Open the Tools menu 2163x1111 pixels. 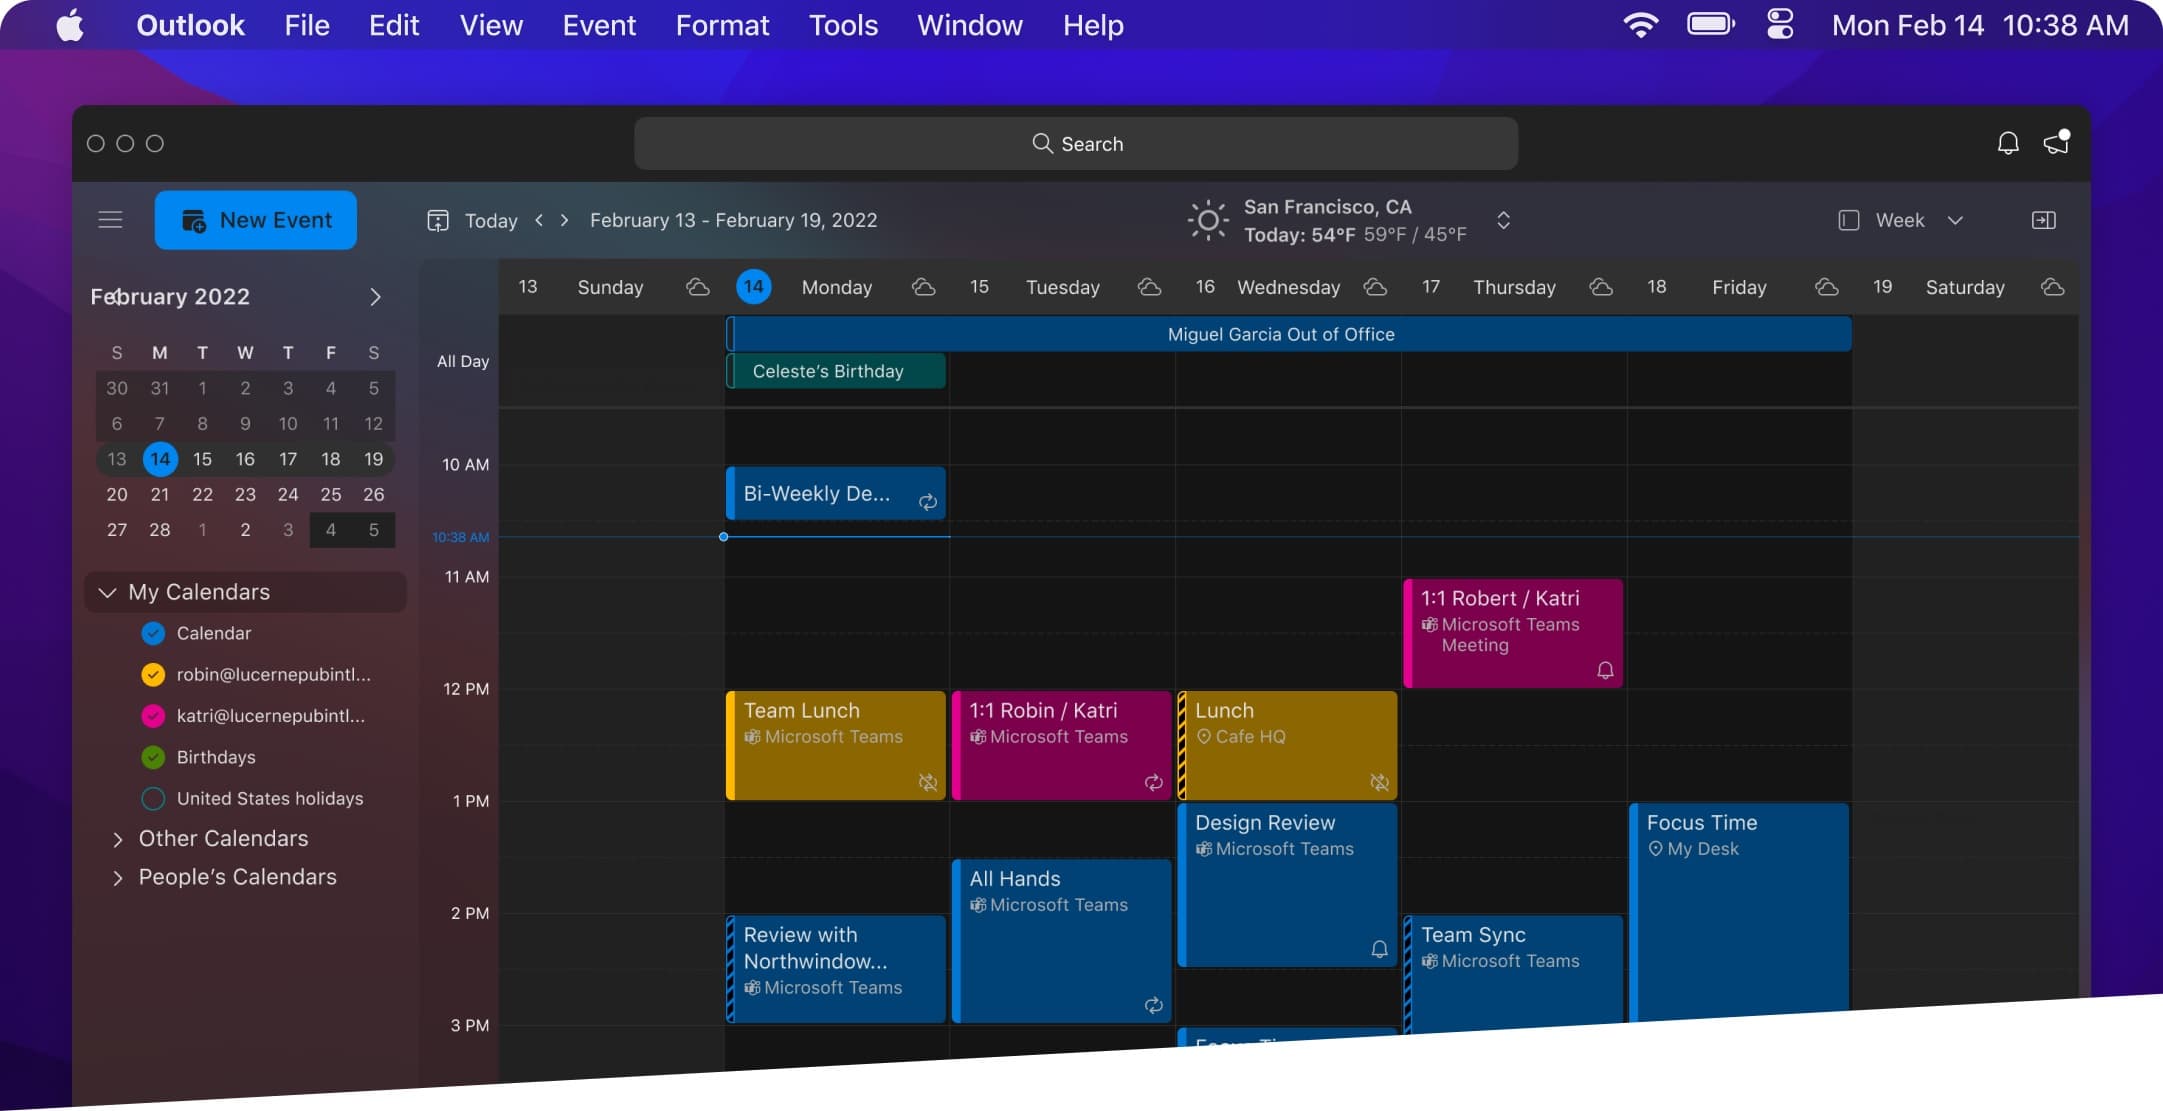843,25
